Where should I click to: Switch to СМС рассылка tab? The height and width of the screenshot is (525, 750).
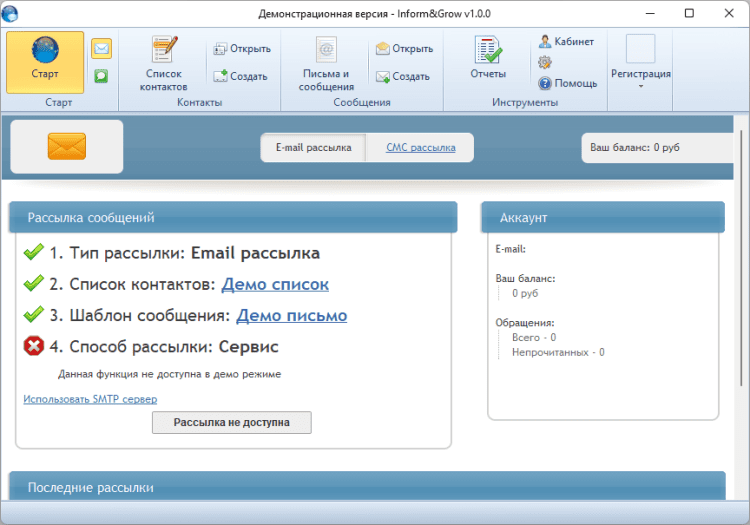point(420,148)
